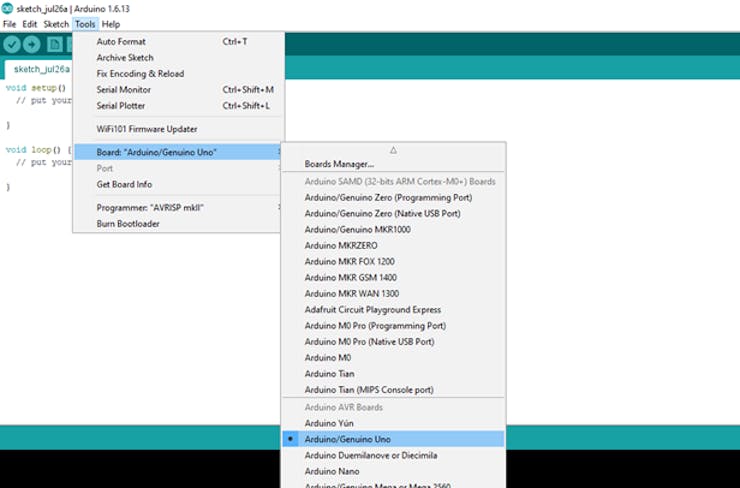Open the File menu

click(9, 24)
